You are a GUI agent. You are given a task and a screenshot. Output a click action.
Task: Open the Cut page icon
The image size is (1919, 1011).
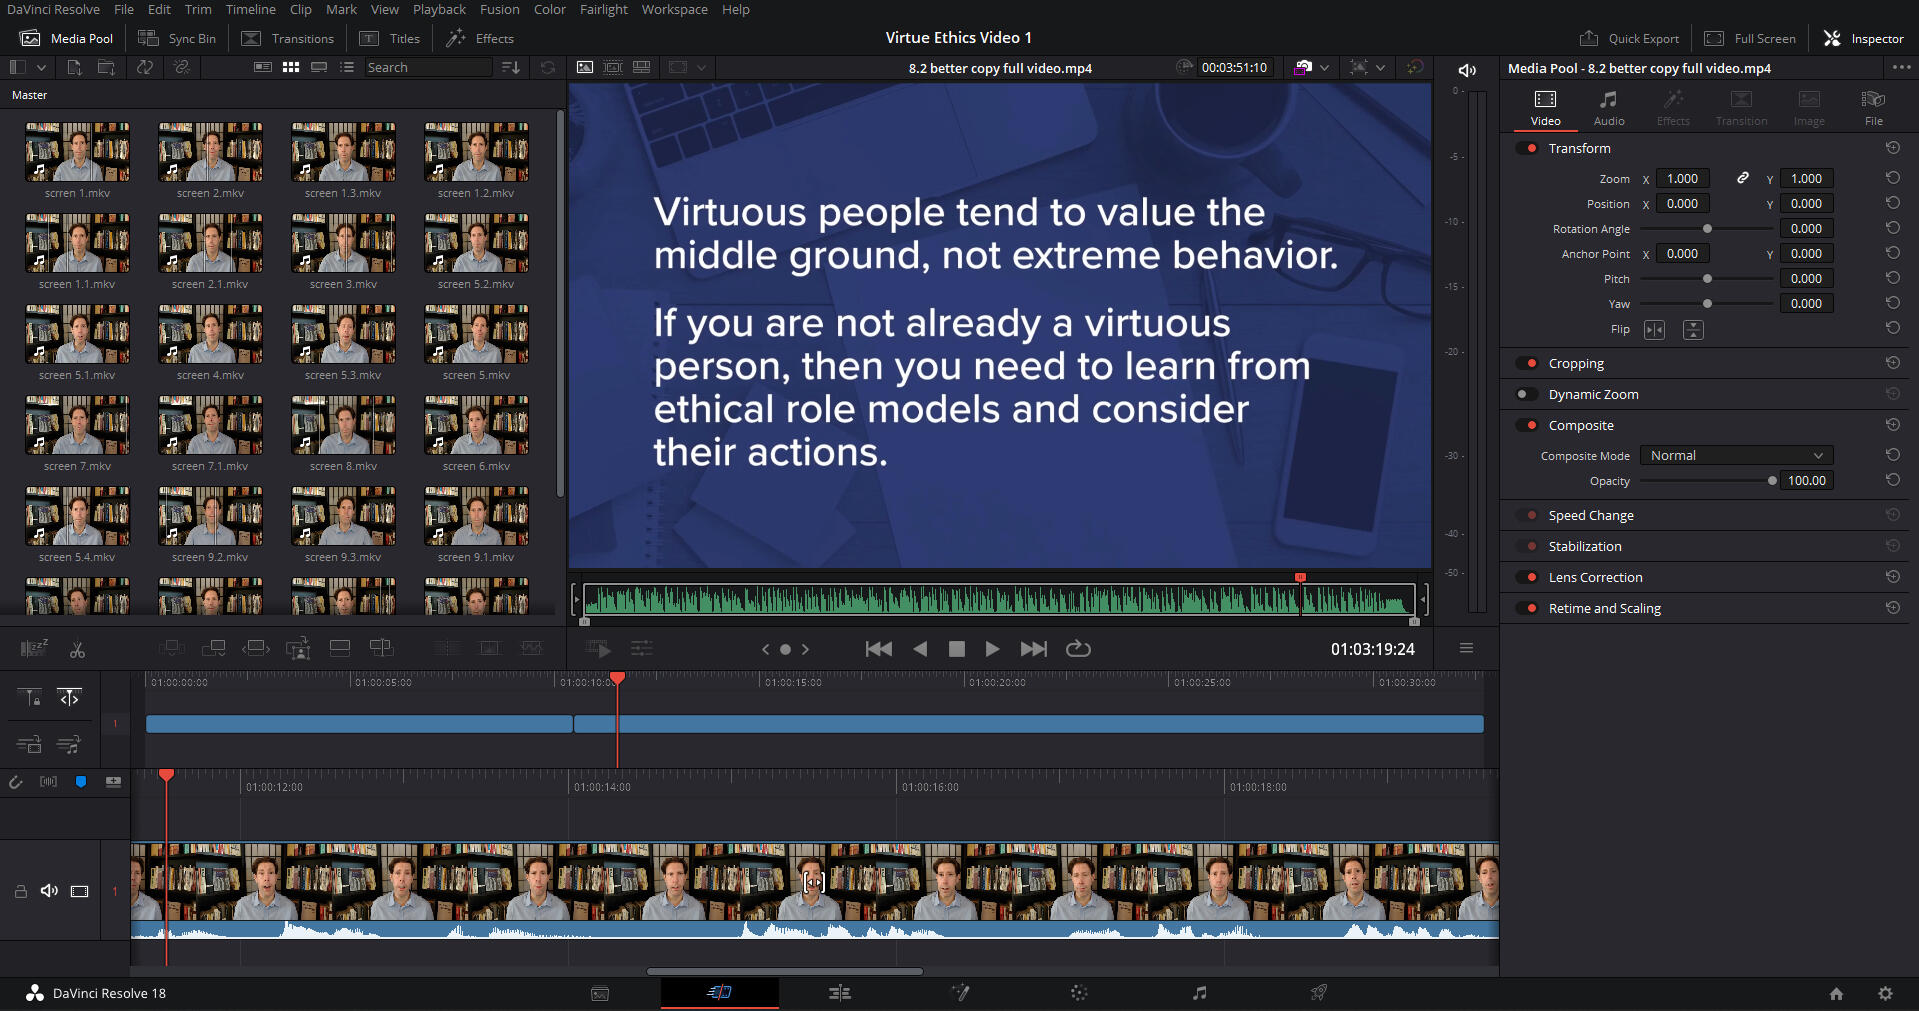tap(719, 993)
